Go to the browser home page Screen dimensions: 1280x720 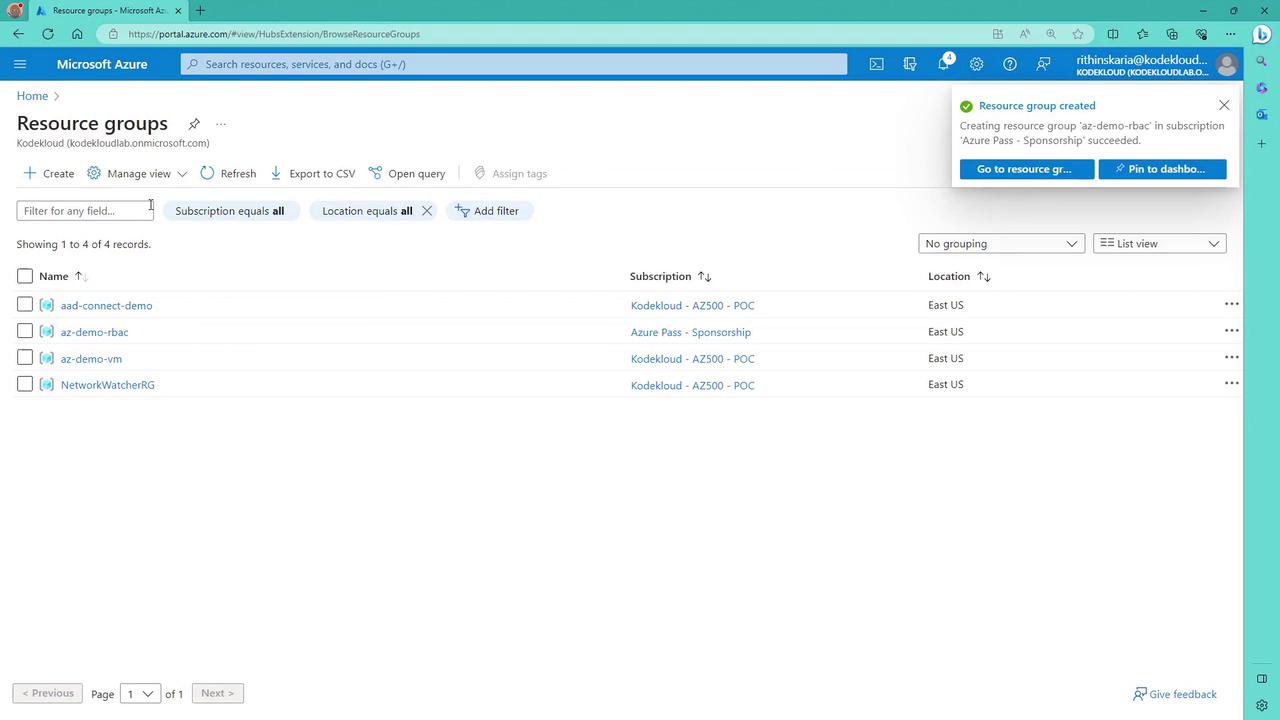pos(77,34)
